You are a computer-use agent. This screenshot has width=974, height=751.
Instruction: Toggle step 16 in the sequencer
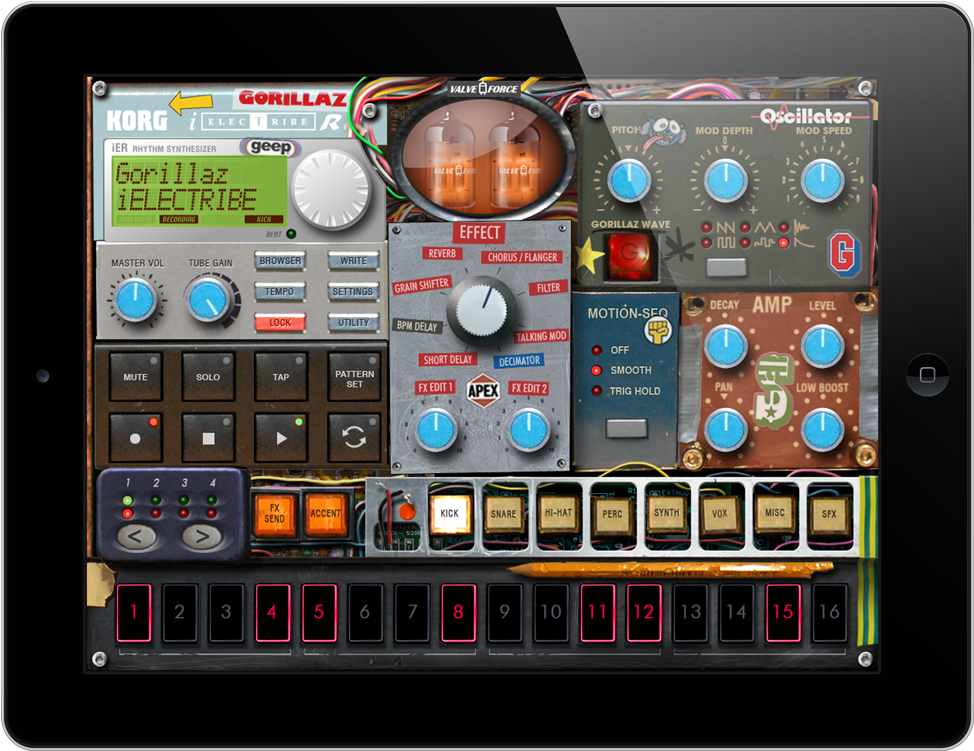pyautogui.click(x=829, y=612)
